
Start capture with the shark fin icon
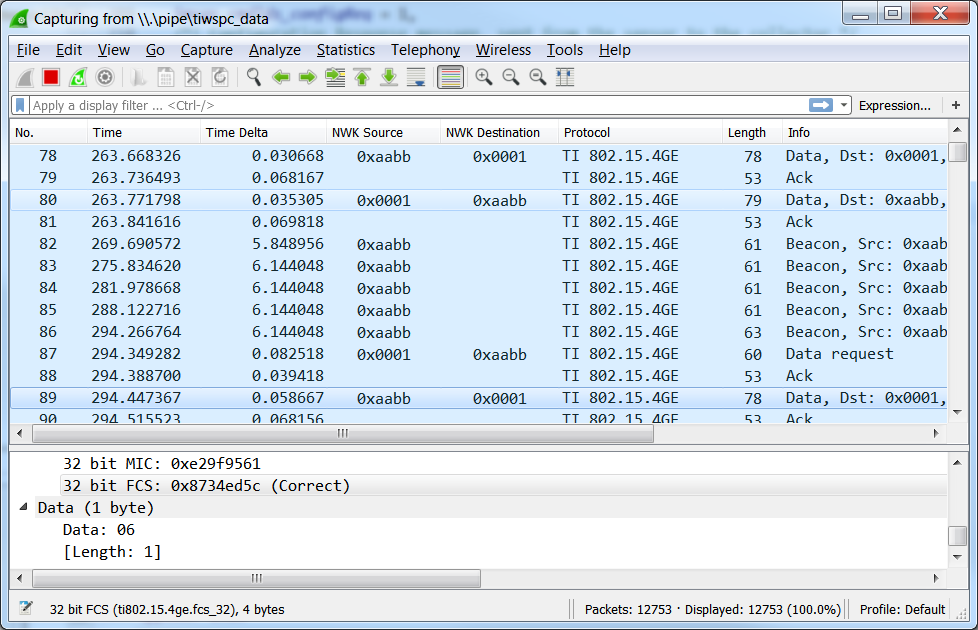click(x=25, y=77)
